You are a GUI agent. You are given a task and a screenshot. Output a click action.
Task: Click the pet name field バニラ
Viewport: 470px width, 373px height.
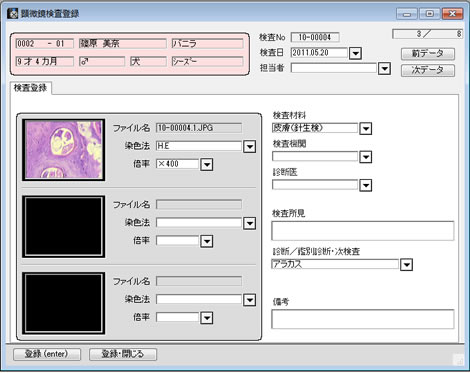[x=207, y=44]
